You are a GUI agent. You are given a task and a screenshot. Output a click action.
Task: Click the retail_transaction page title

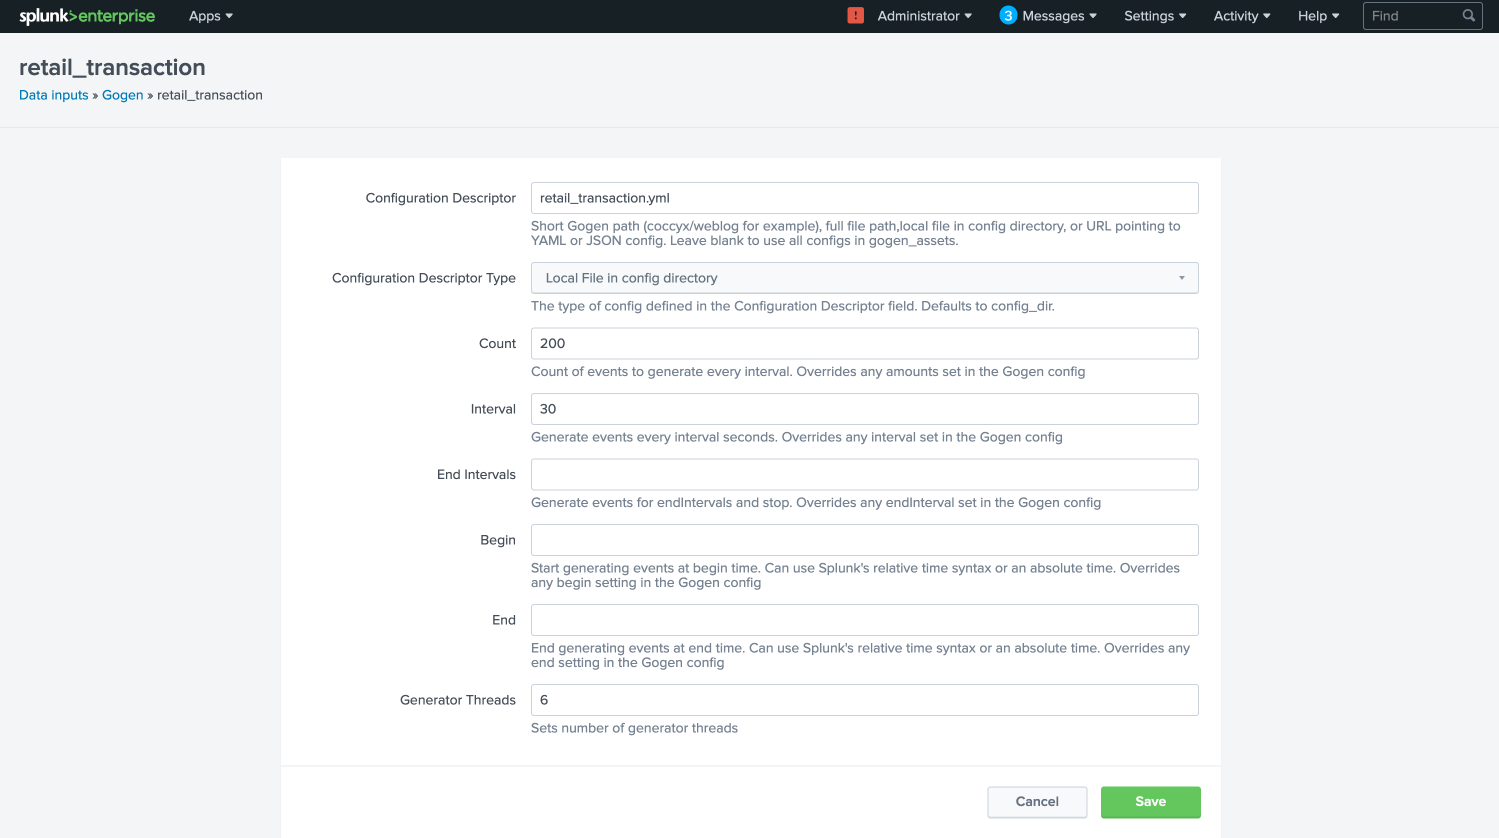pos(112,67)
